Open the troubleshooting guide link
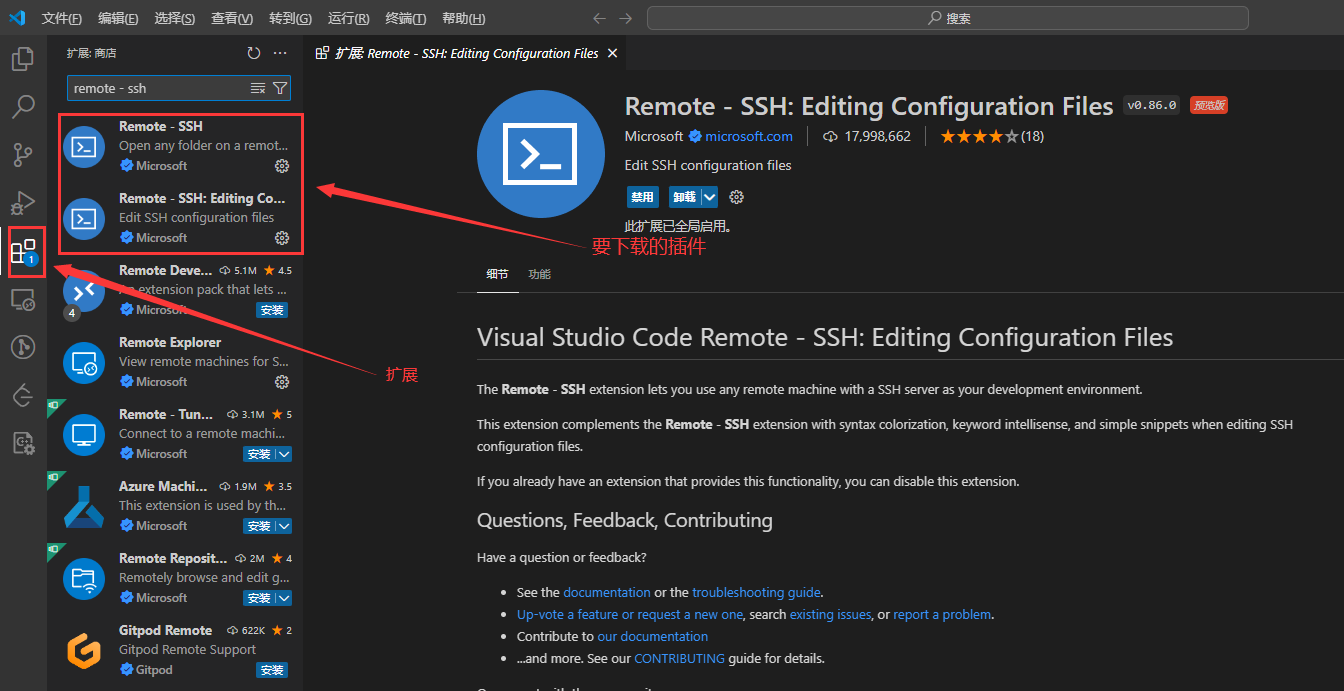The width and height of the screenshot is (1344, 691). pos(757,592)
